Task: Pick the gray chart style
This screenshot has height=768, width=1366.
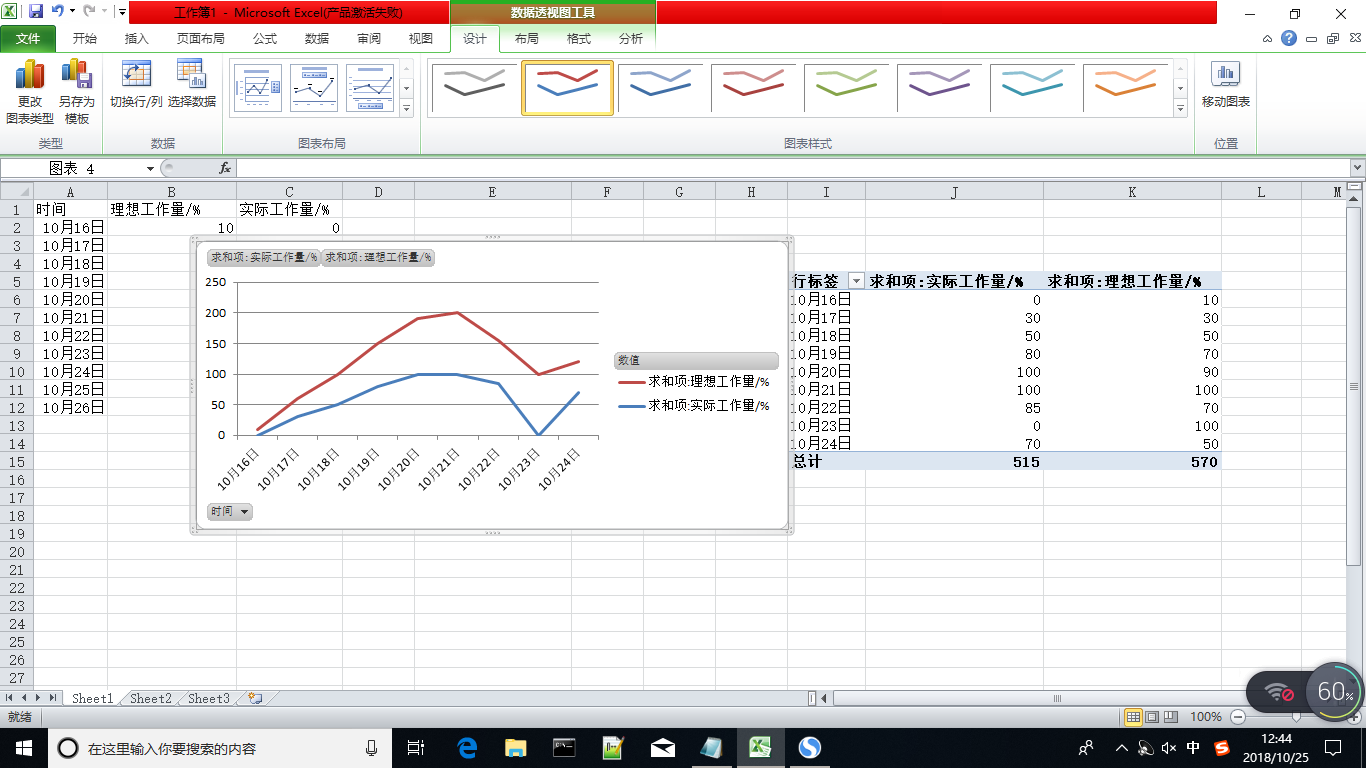Action: (x=475, y=88)
